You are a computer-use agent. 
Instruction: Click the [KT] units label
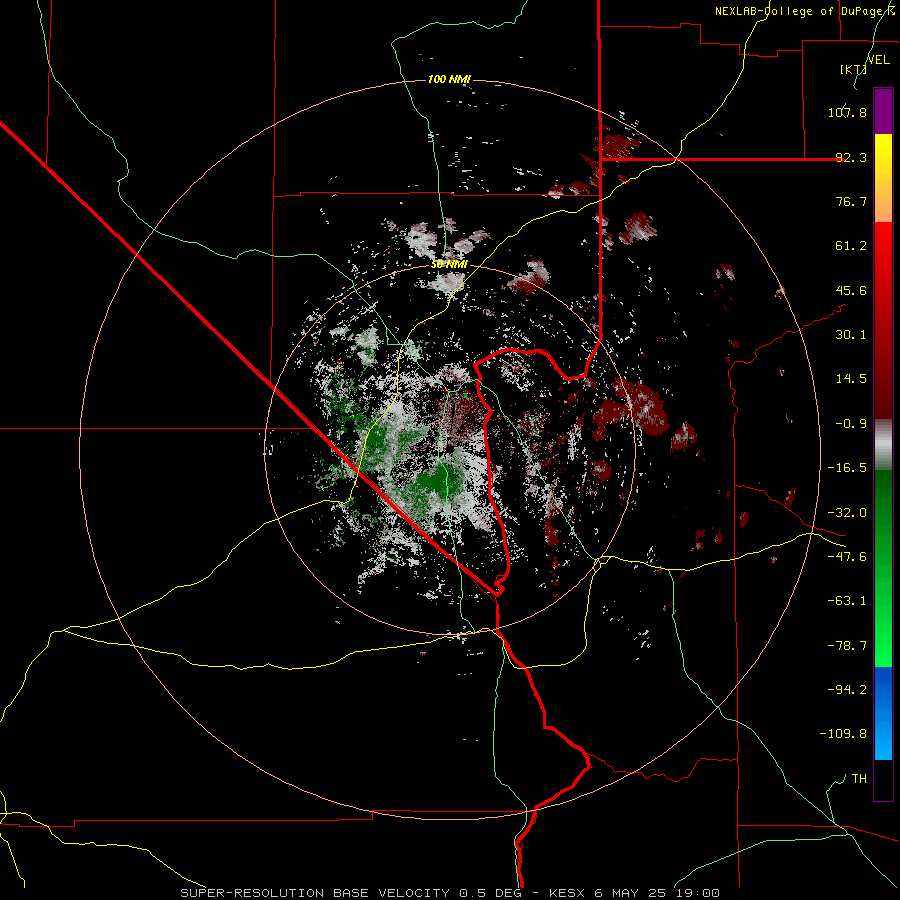click(x=853, y=69)
